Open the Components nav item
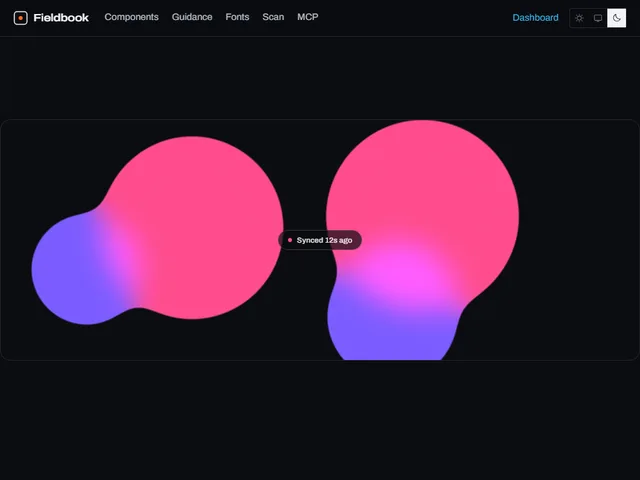Viewport: 640px width, 480px height. [131, 17]
